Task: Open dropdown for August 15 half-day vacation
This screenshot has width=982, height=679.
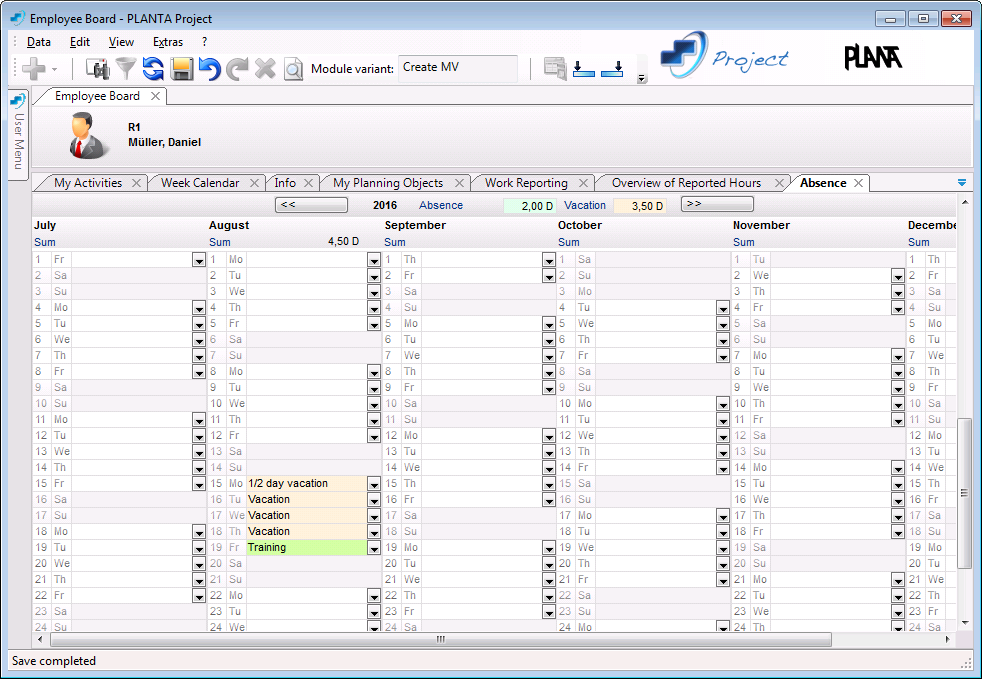Action: pos(374,484)
